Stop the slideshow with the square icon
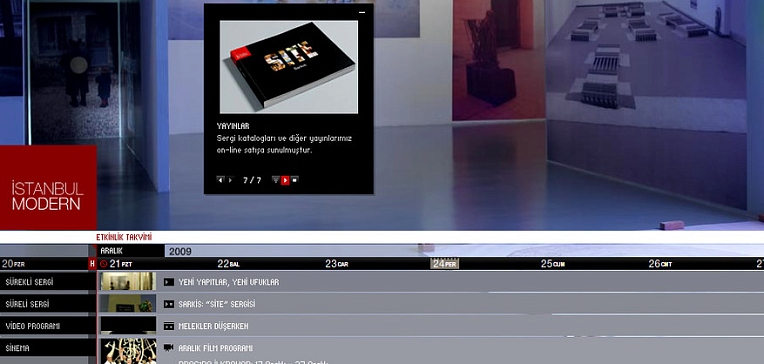This screenshot has width=764, height=364. pyautogui.click(x=294, y=179)
